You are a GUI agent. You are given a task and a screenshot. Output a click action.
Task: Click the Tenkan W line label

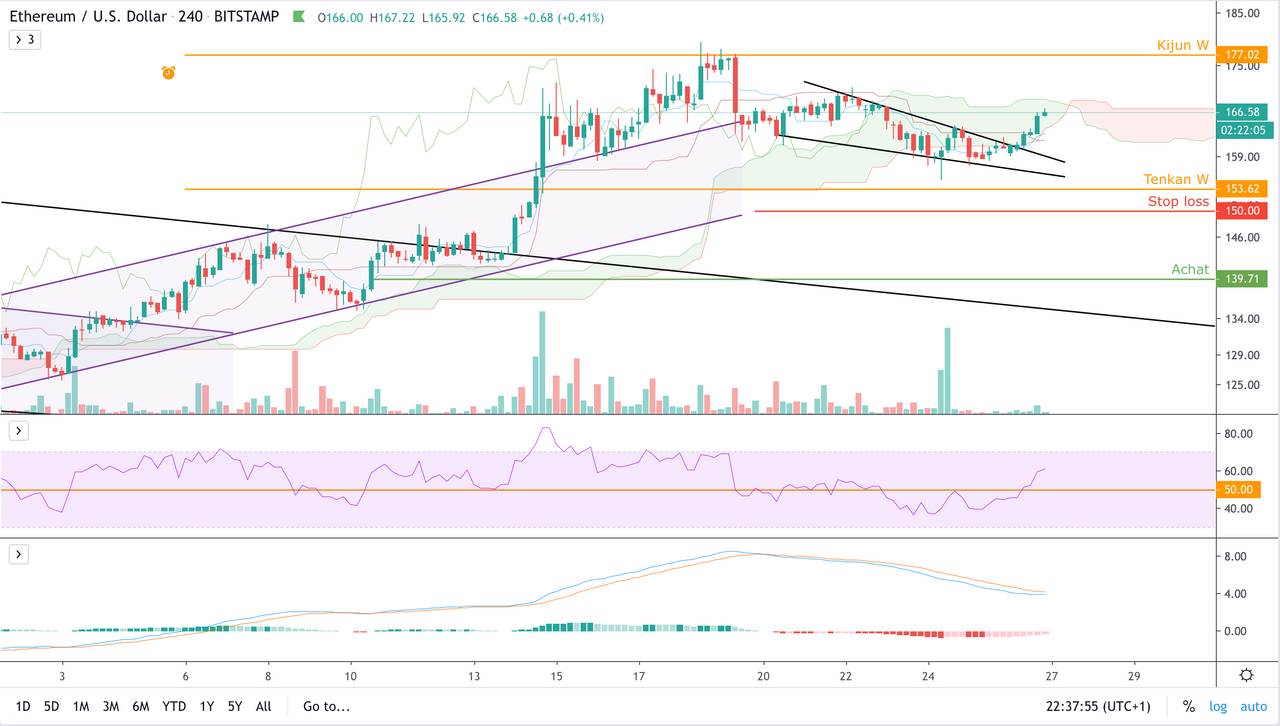[1177, 179]
